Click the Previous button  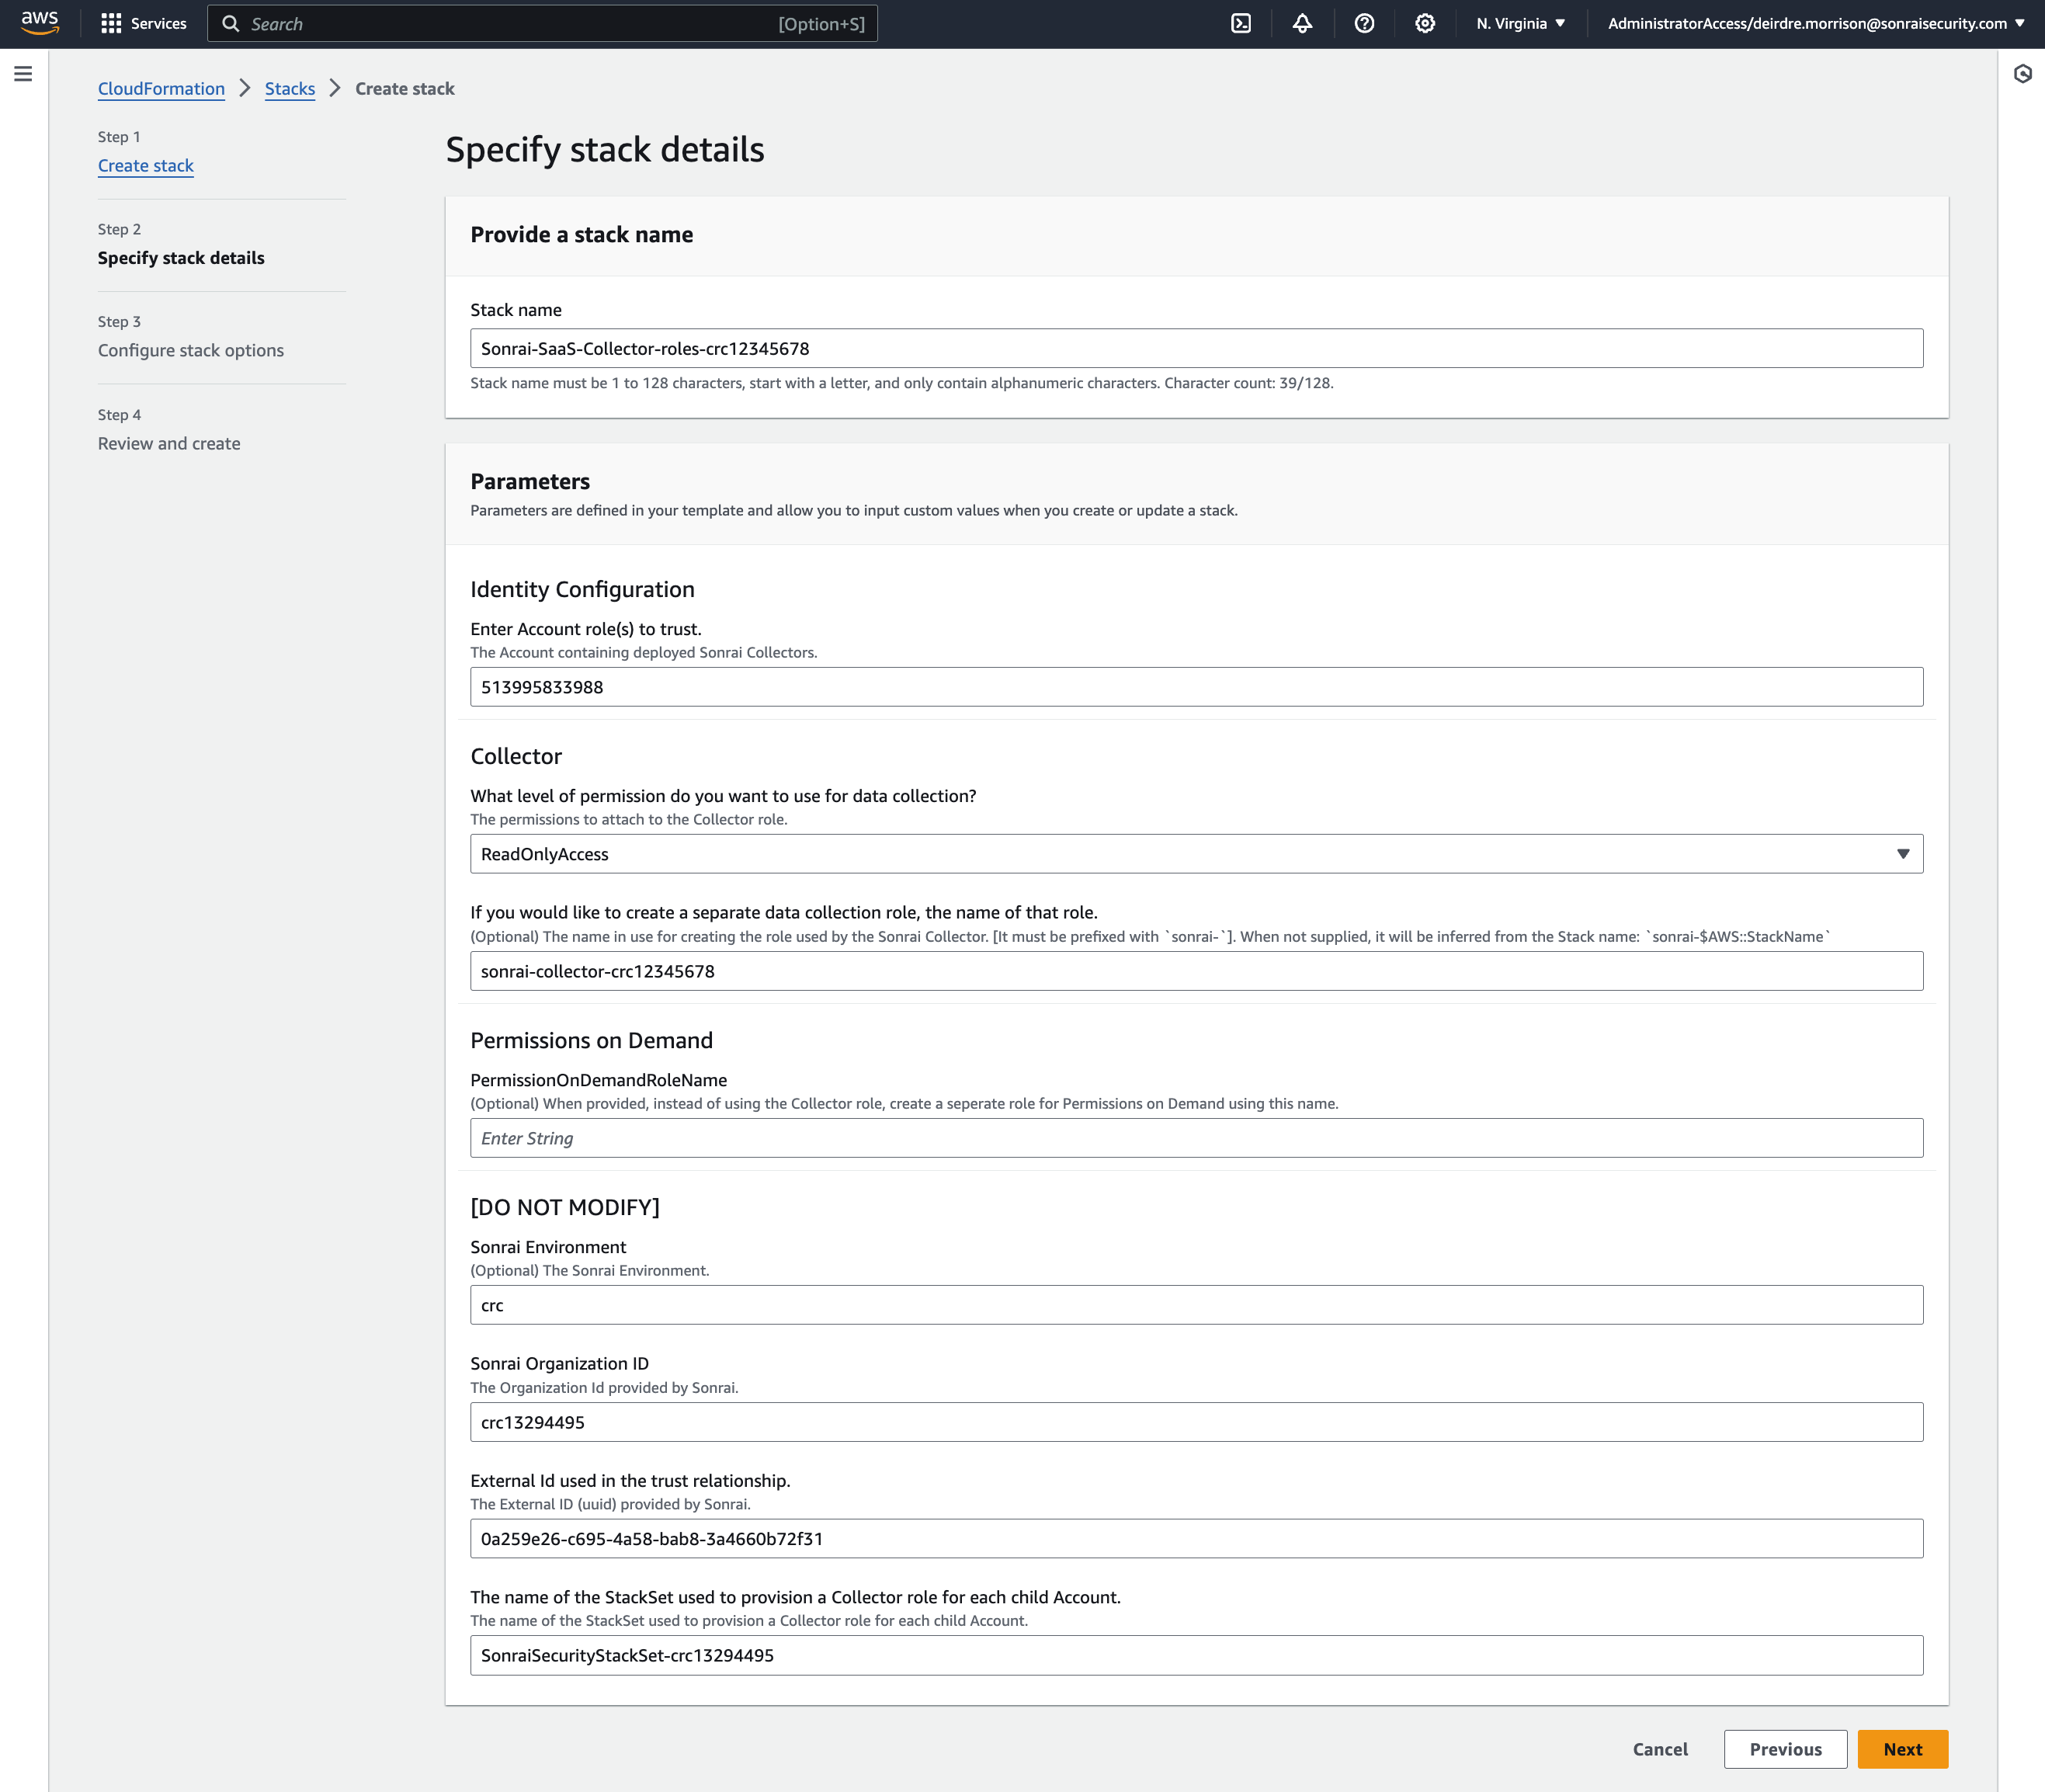pos(1785,1749)
